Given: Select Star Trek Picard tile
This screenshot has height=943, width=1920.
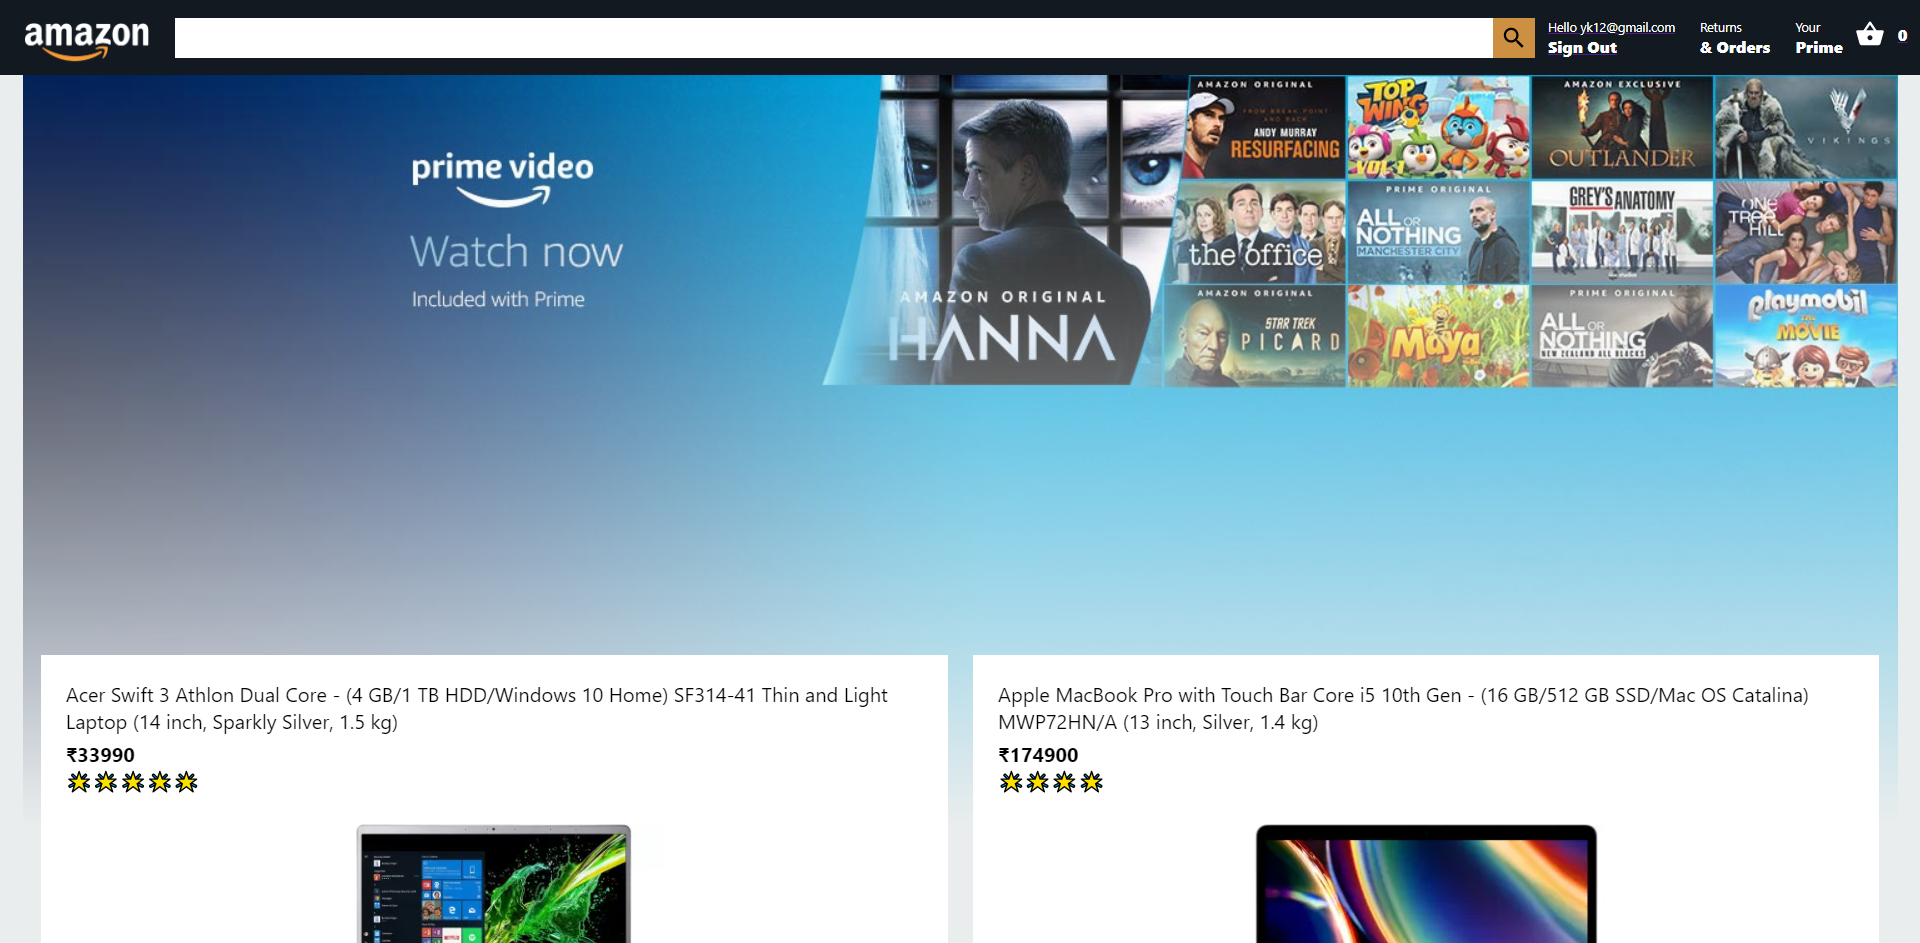Looking at the screenshot, I should click(1255, 336).
